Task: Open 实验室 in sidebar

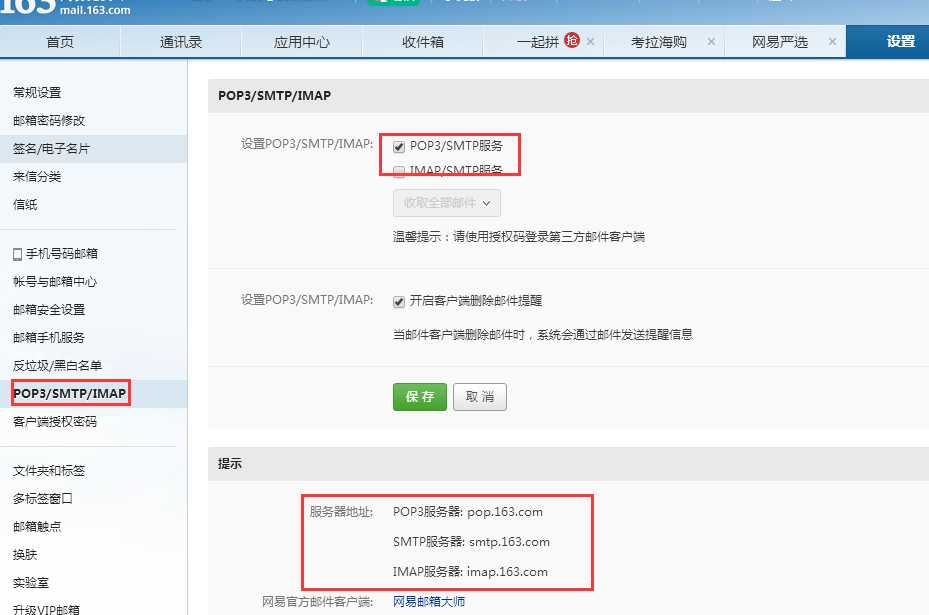Action: [x=31, y=582]
